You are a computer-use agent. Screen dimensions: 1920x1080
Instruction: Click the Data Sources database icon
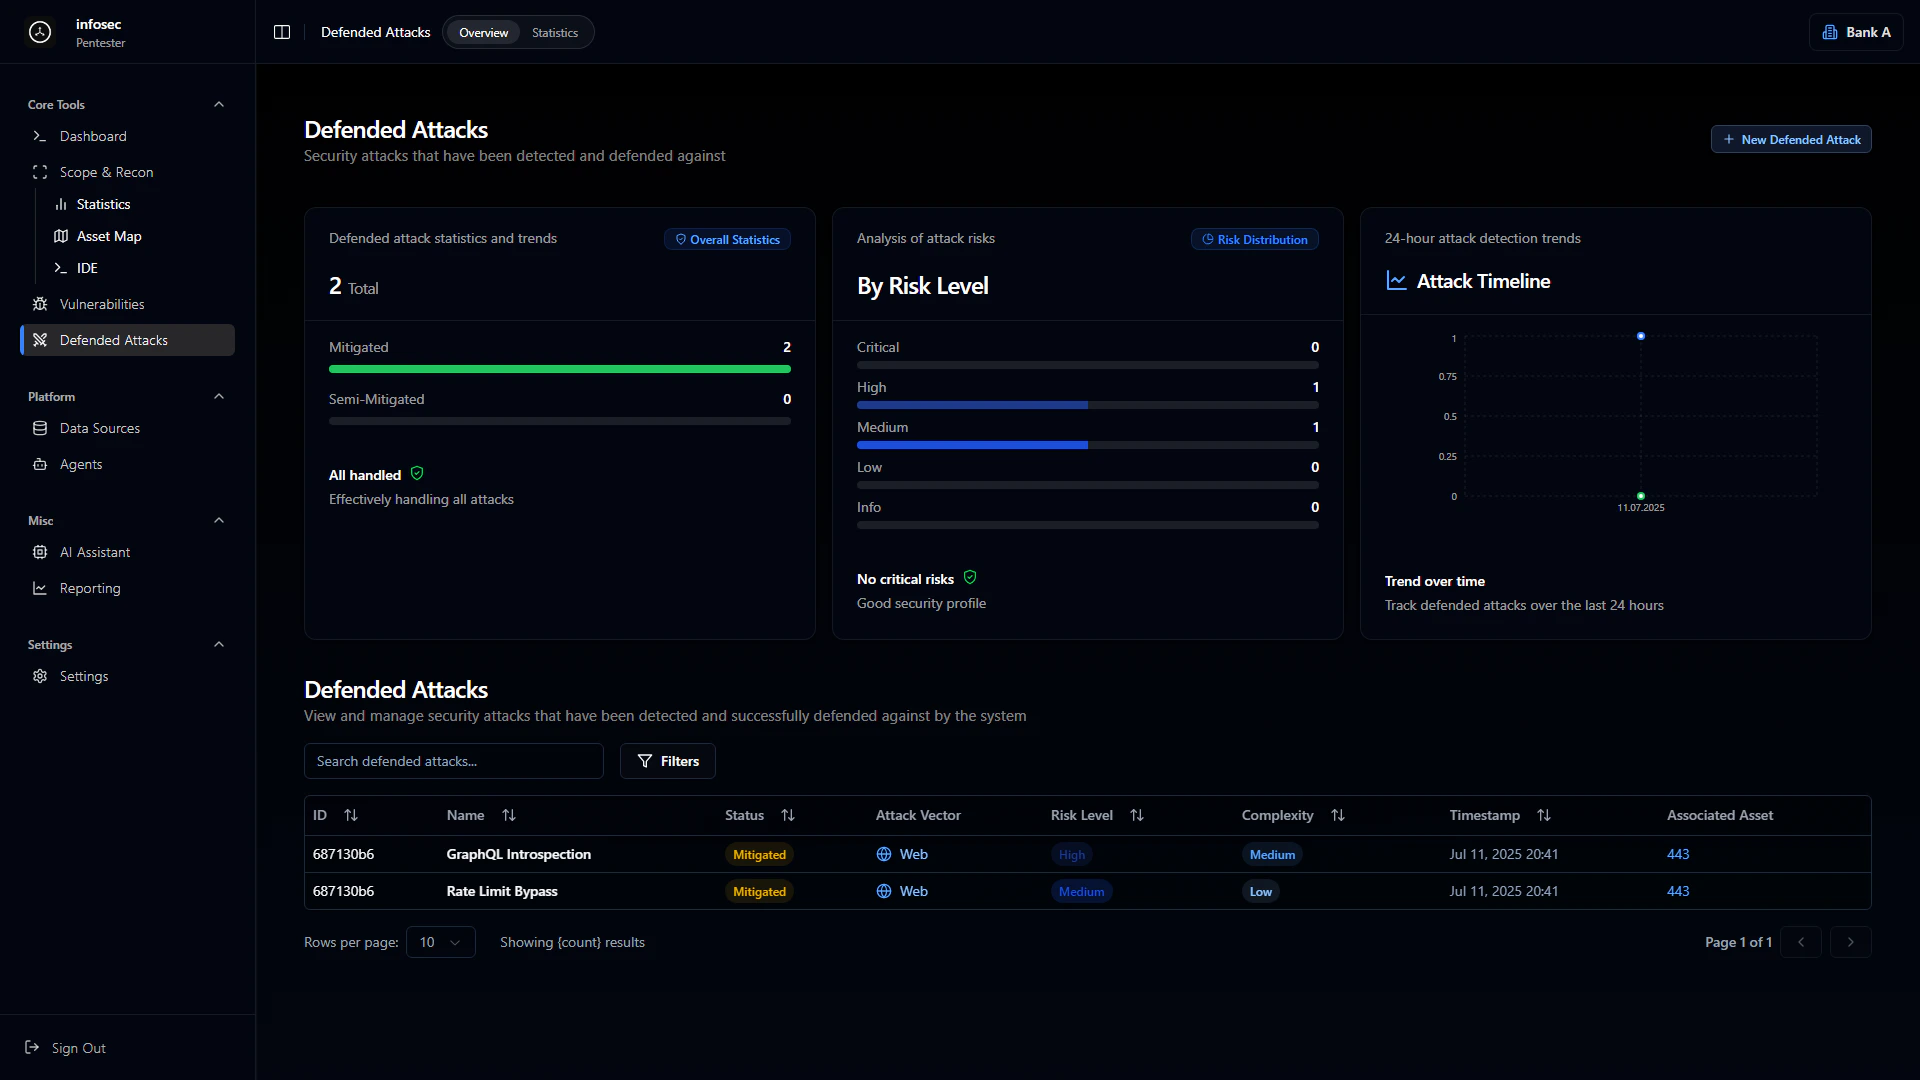pos(40,428)
